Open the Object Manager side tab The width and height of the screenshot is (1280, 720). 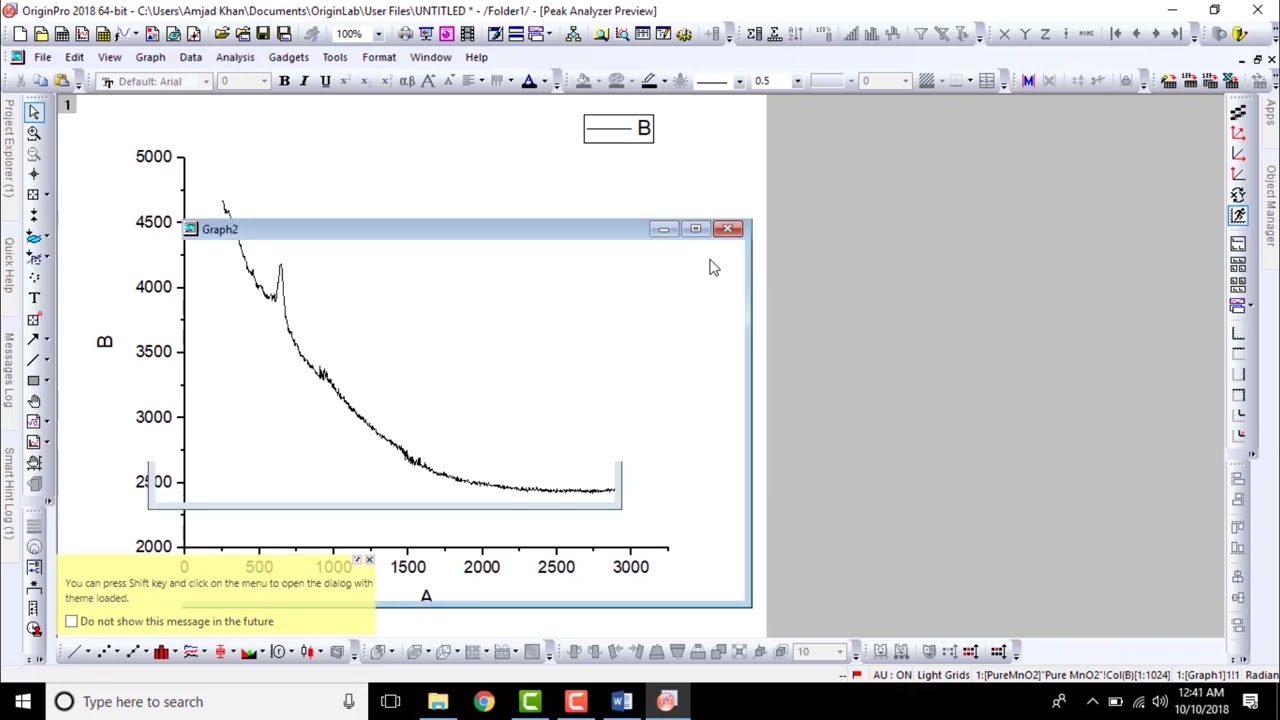1271,205
